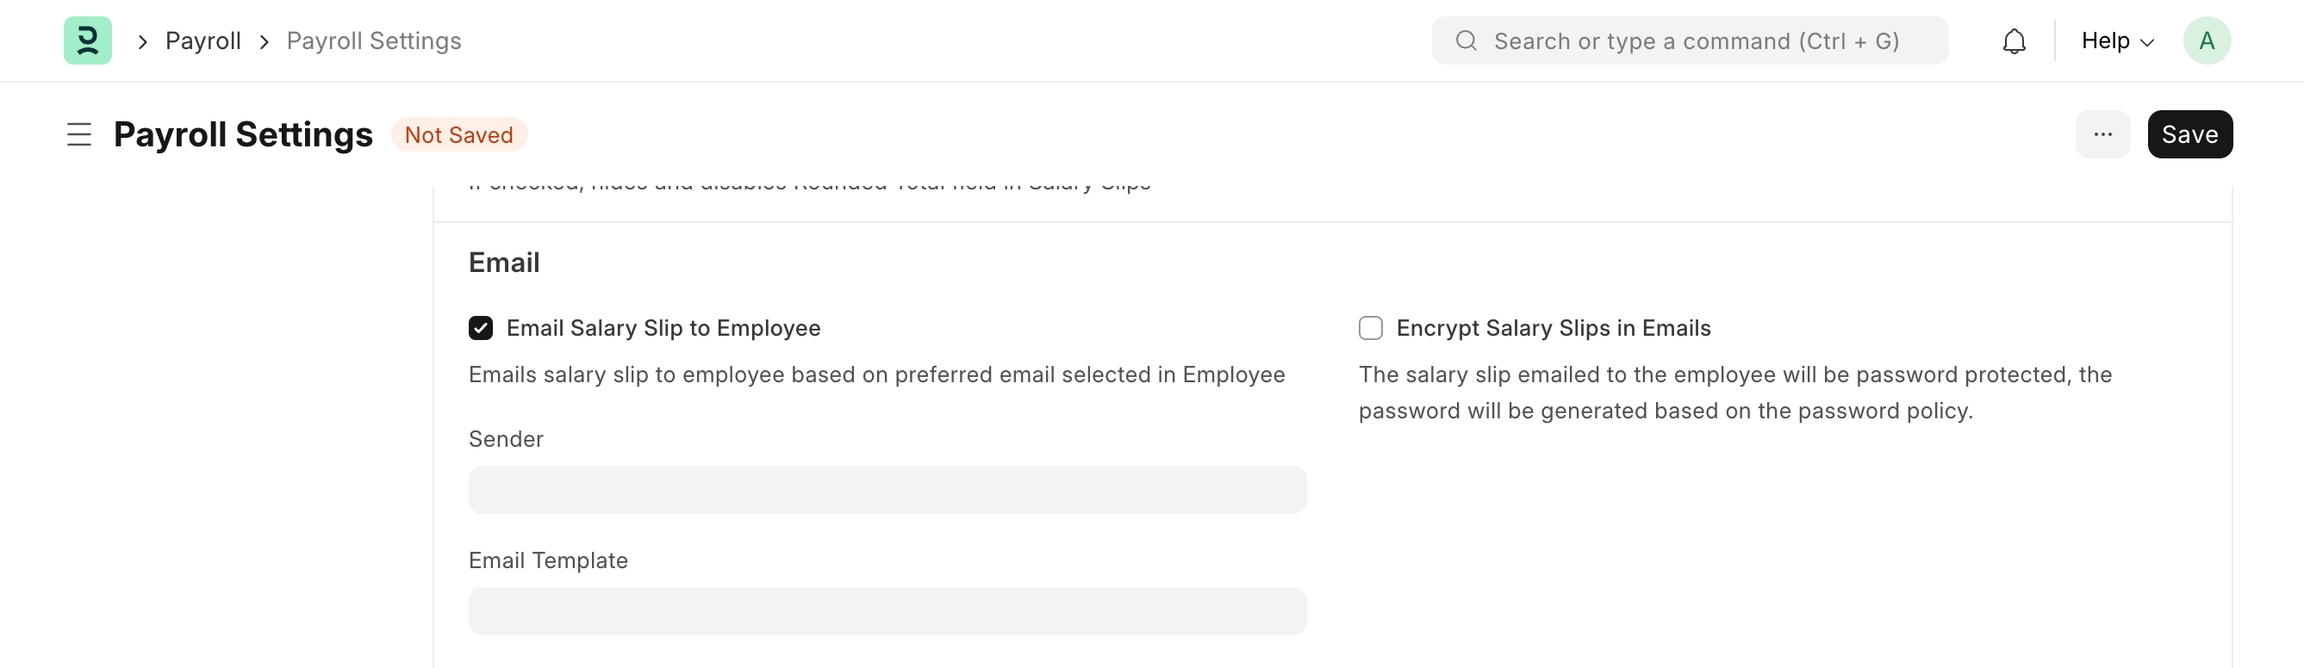
Task: Expand the Help dropdown
Action: tap(2117, 41)
